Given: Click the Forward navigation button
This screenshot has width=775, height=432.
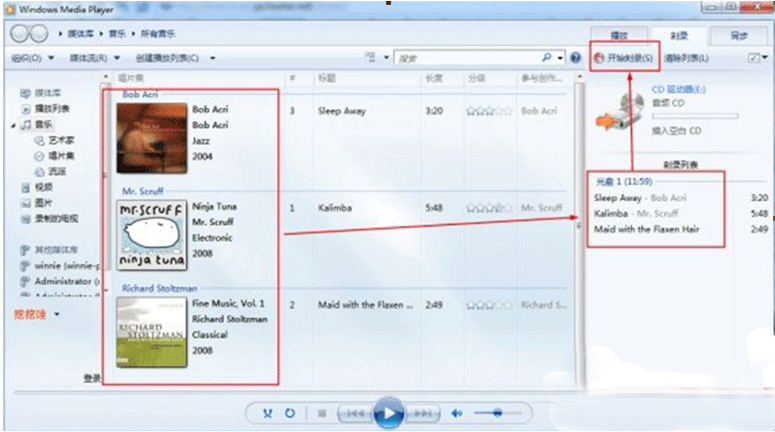Looking at the screenshot, I should (39, 34).
